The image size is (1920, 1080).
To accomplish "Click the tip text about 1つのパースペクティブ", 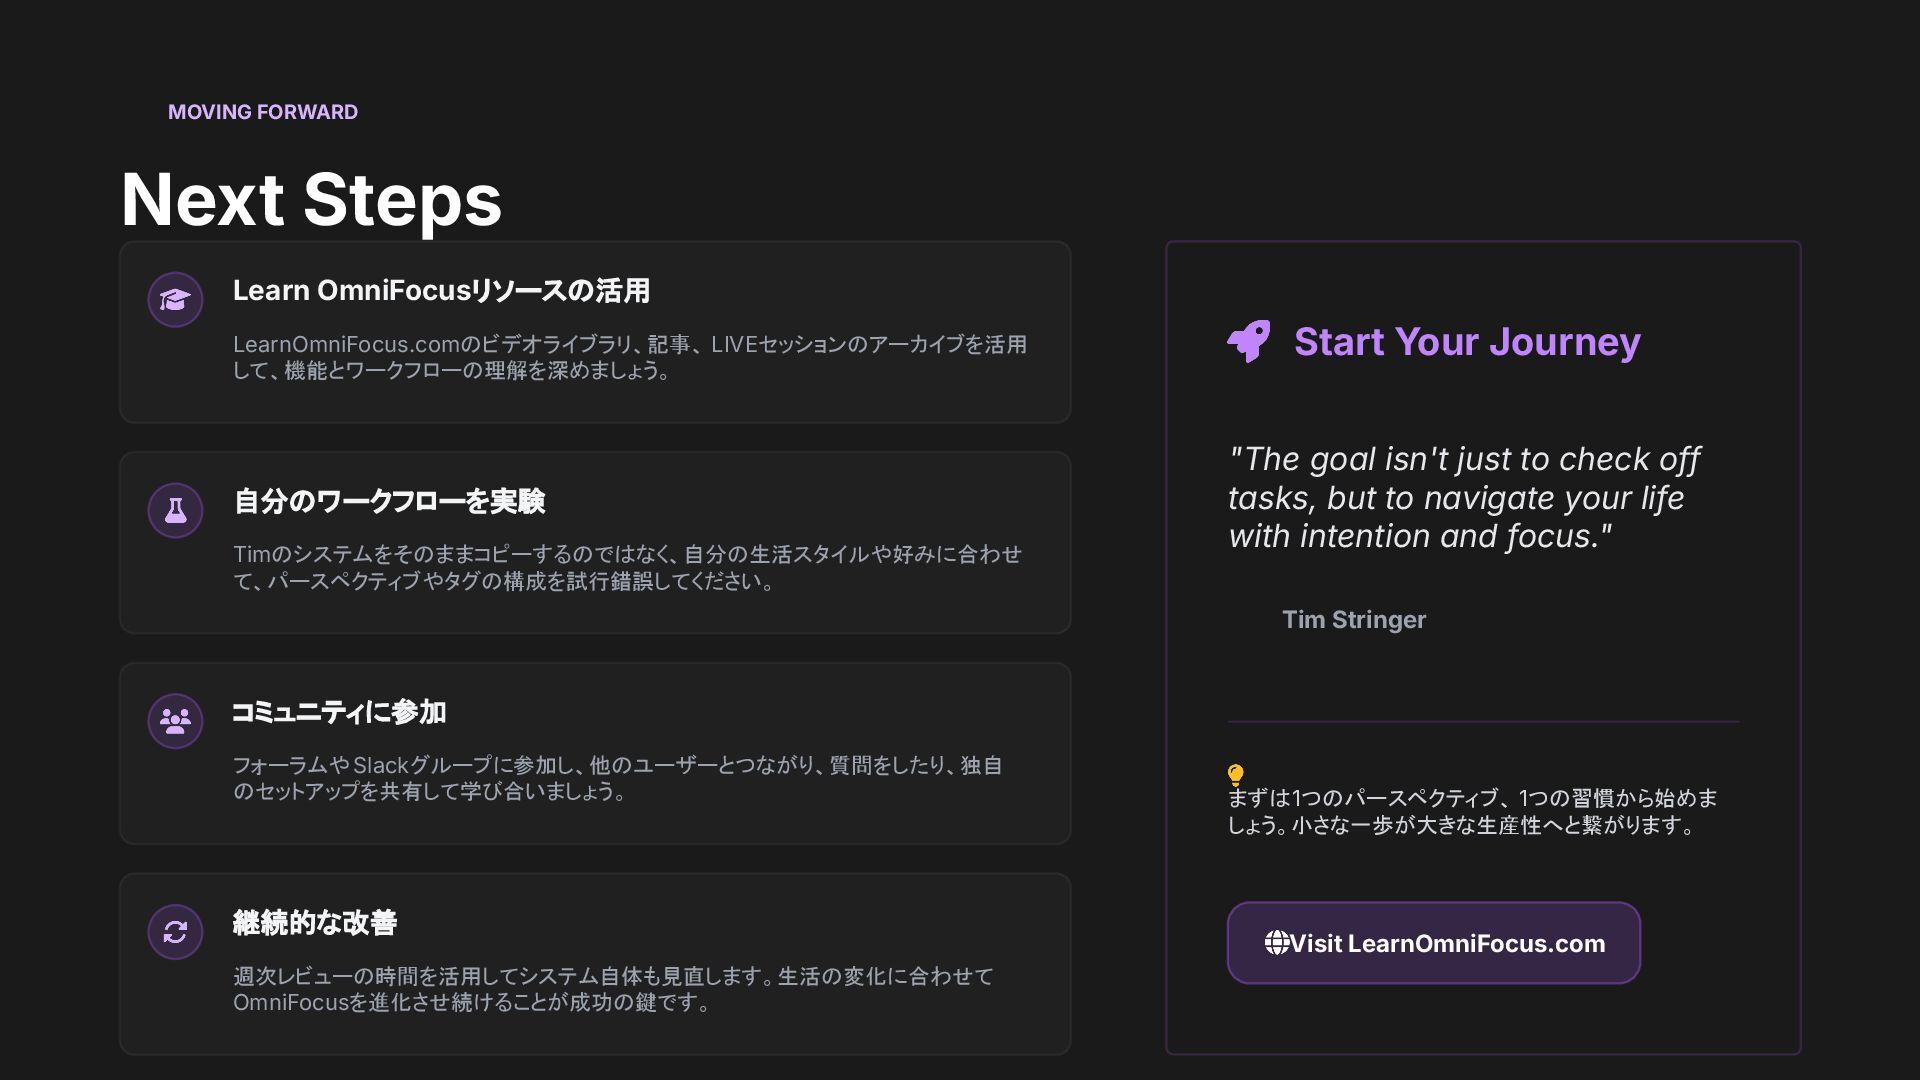I will (1472, 811).
